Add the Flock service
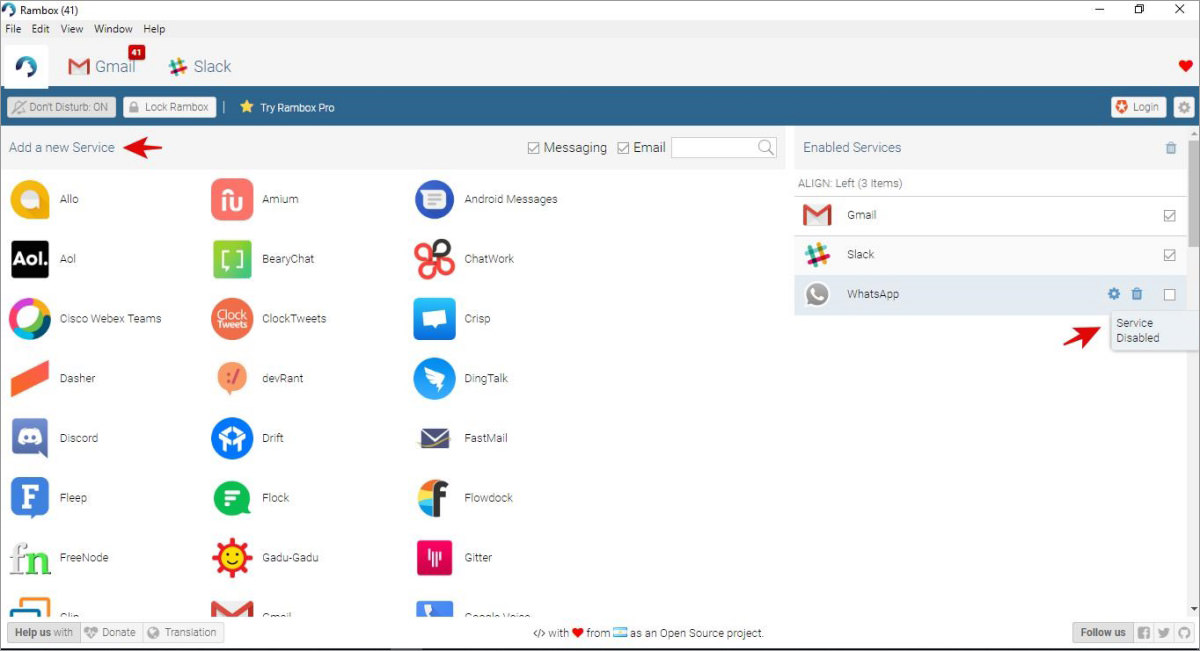The height and width of the screenshot is (651, 1200). point(250,498)
